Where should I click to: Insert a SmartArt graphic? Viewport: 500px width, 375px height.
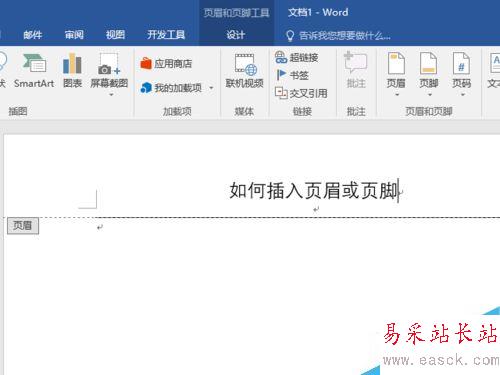[x=34, y=71]
